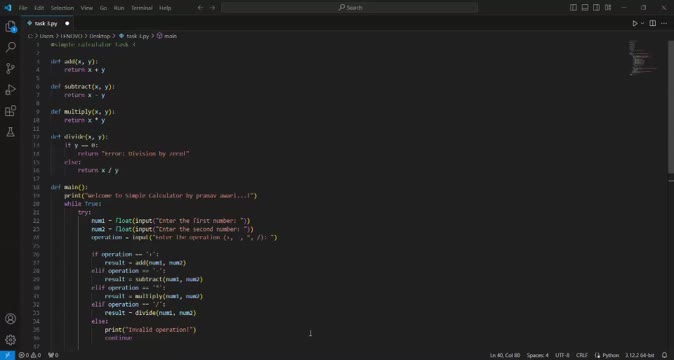Open the Source Control view
674x360 pixels.
click(10, 68)
